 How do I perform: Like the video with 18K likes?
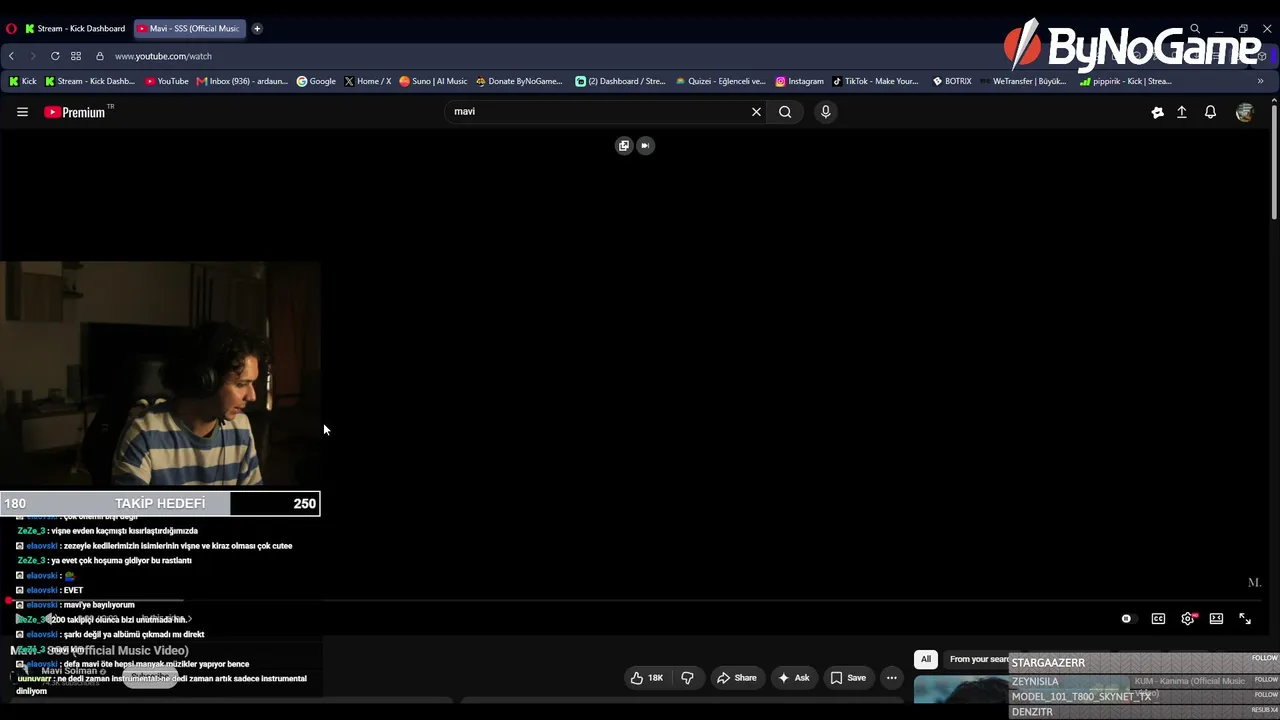(646, 678)
